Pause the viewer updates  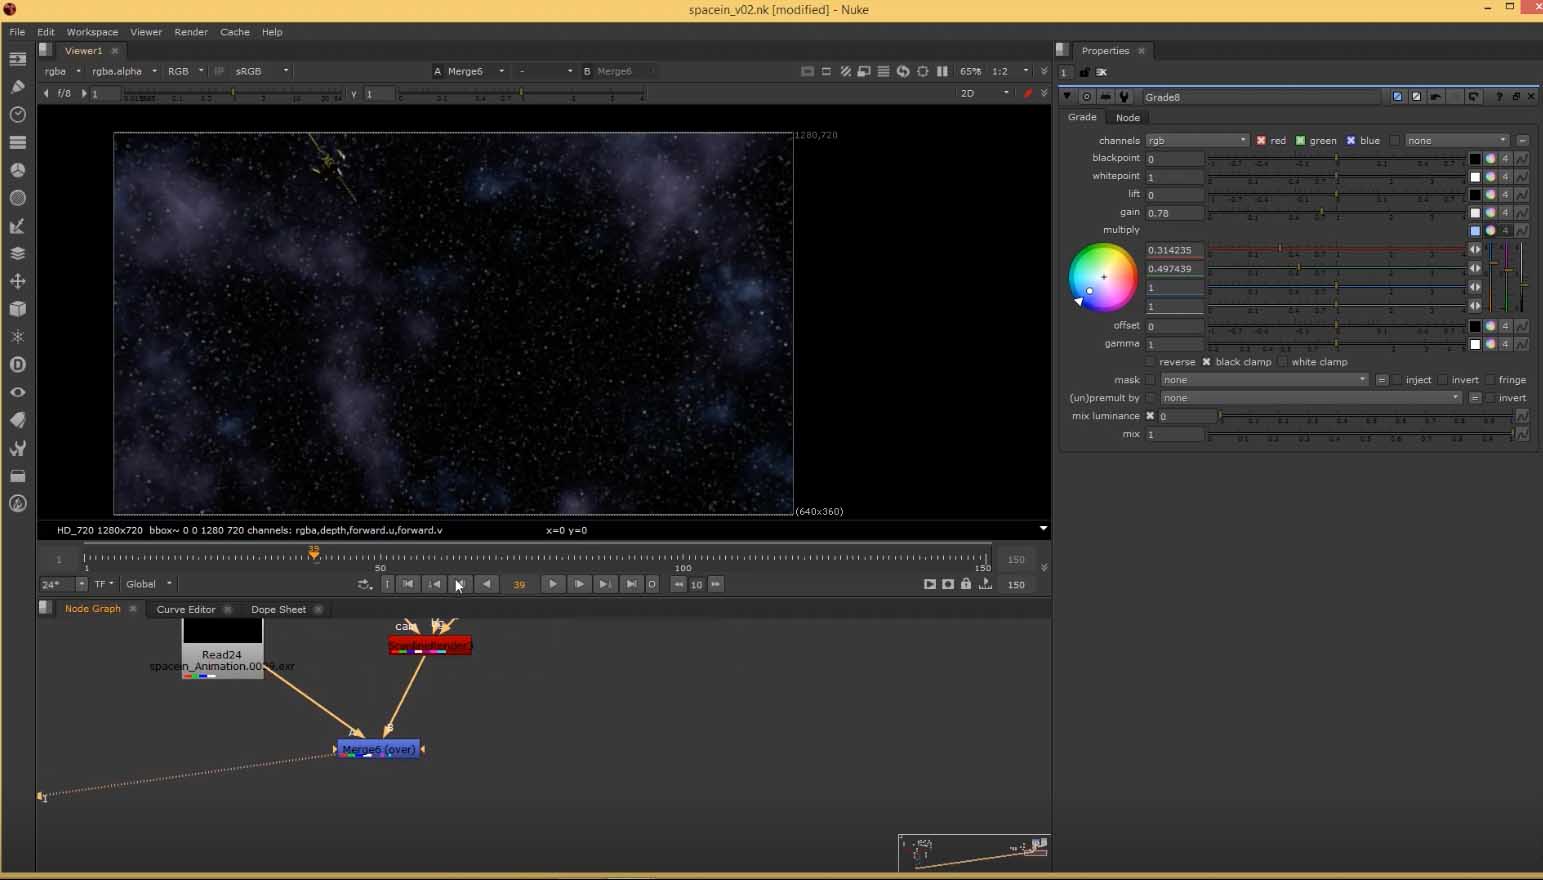(942, 71)
